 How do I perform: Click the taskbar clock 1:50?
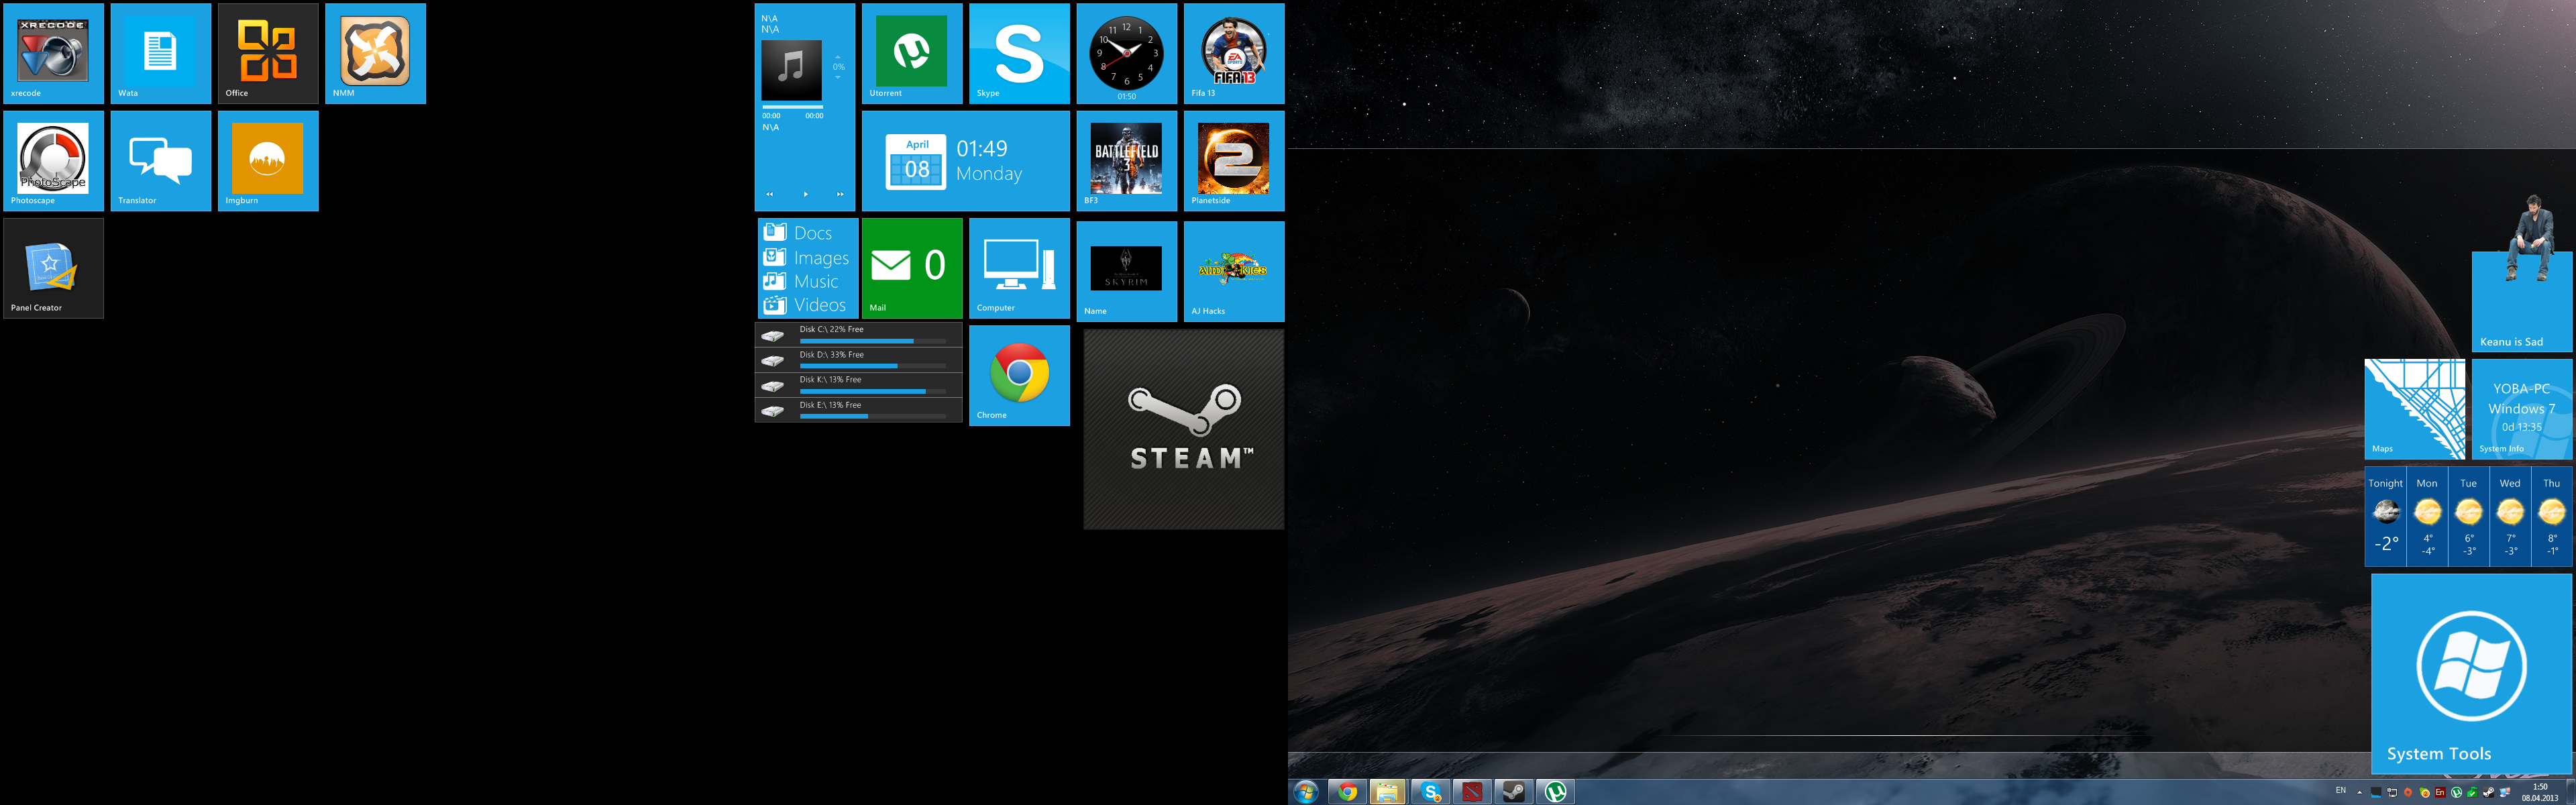(x=2540, y=792)
